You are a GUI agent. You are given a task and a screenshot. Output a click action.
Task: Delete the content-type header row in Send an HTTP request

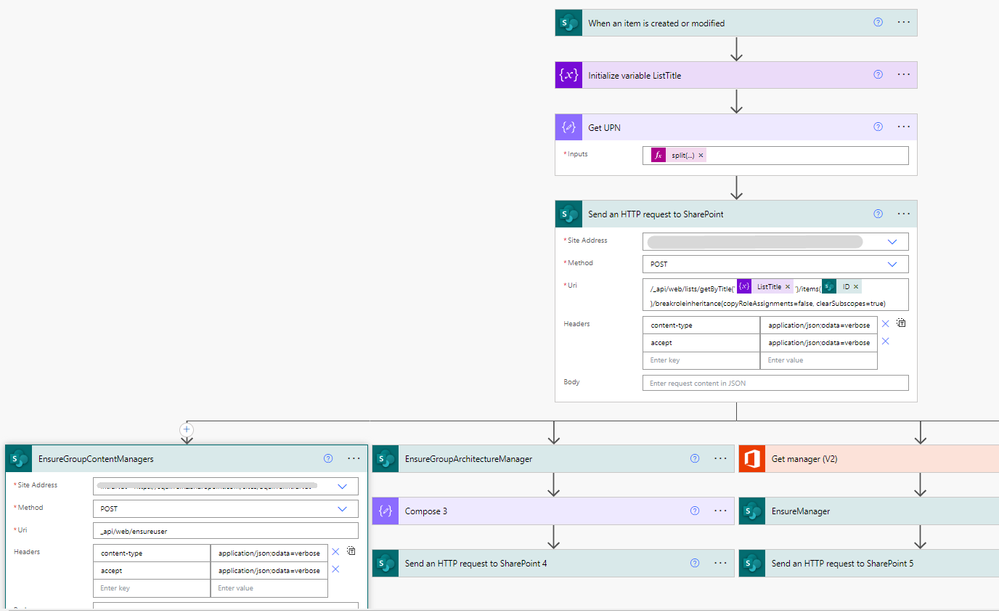tap(885, 324)
